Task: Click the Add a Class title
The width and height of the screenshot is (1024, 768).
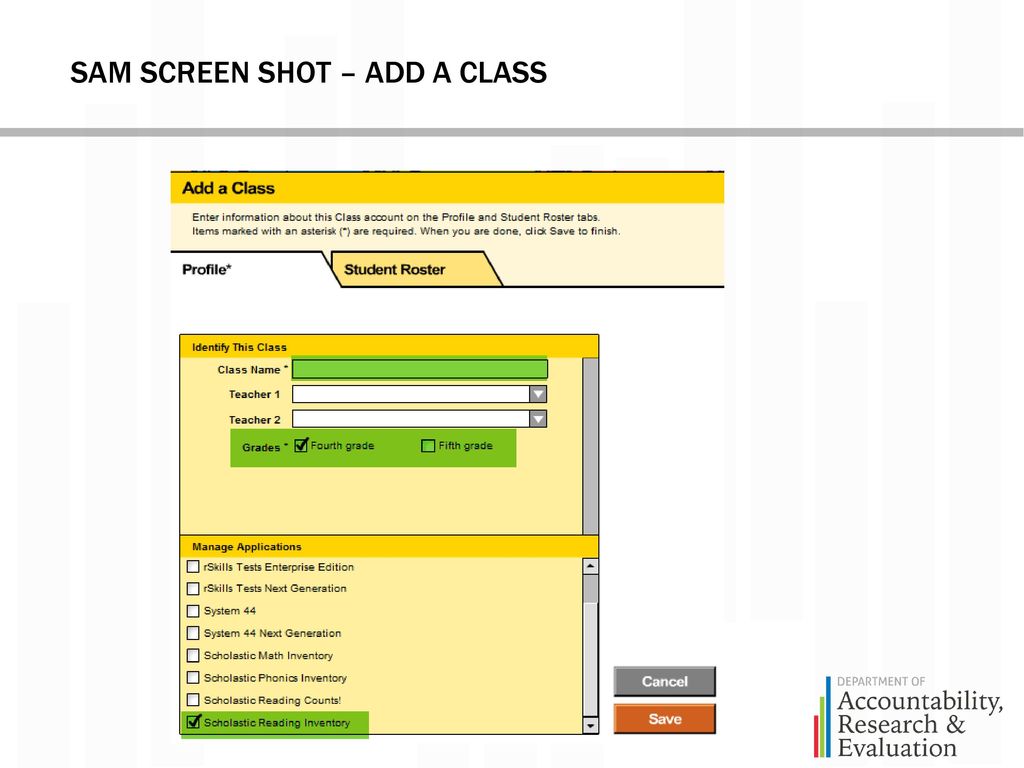Action: click(x=228, y=188)
